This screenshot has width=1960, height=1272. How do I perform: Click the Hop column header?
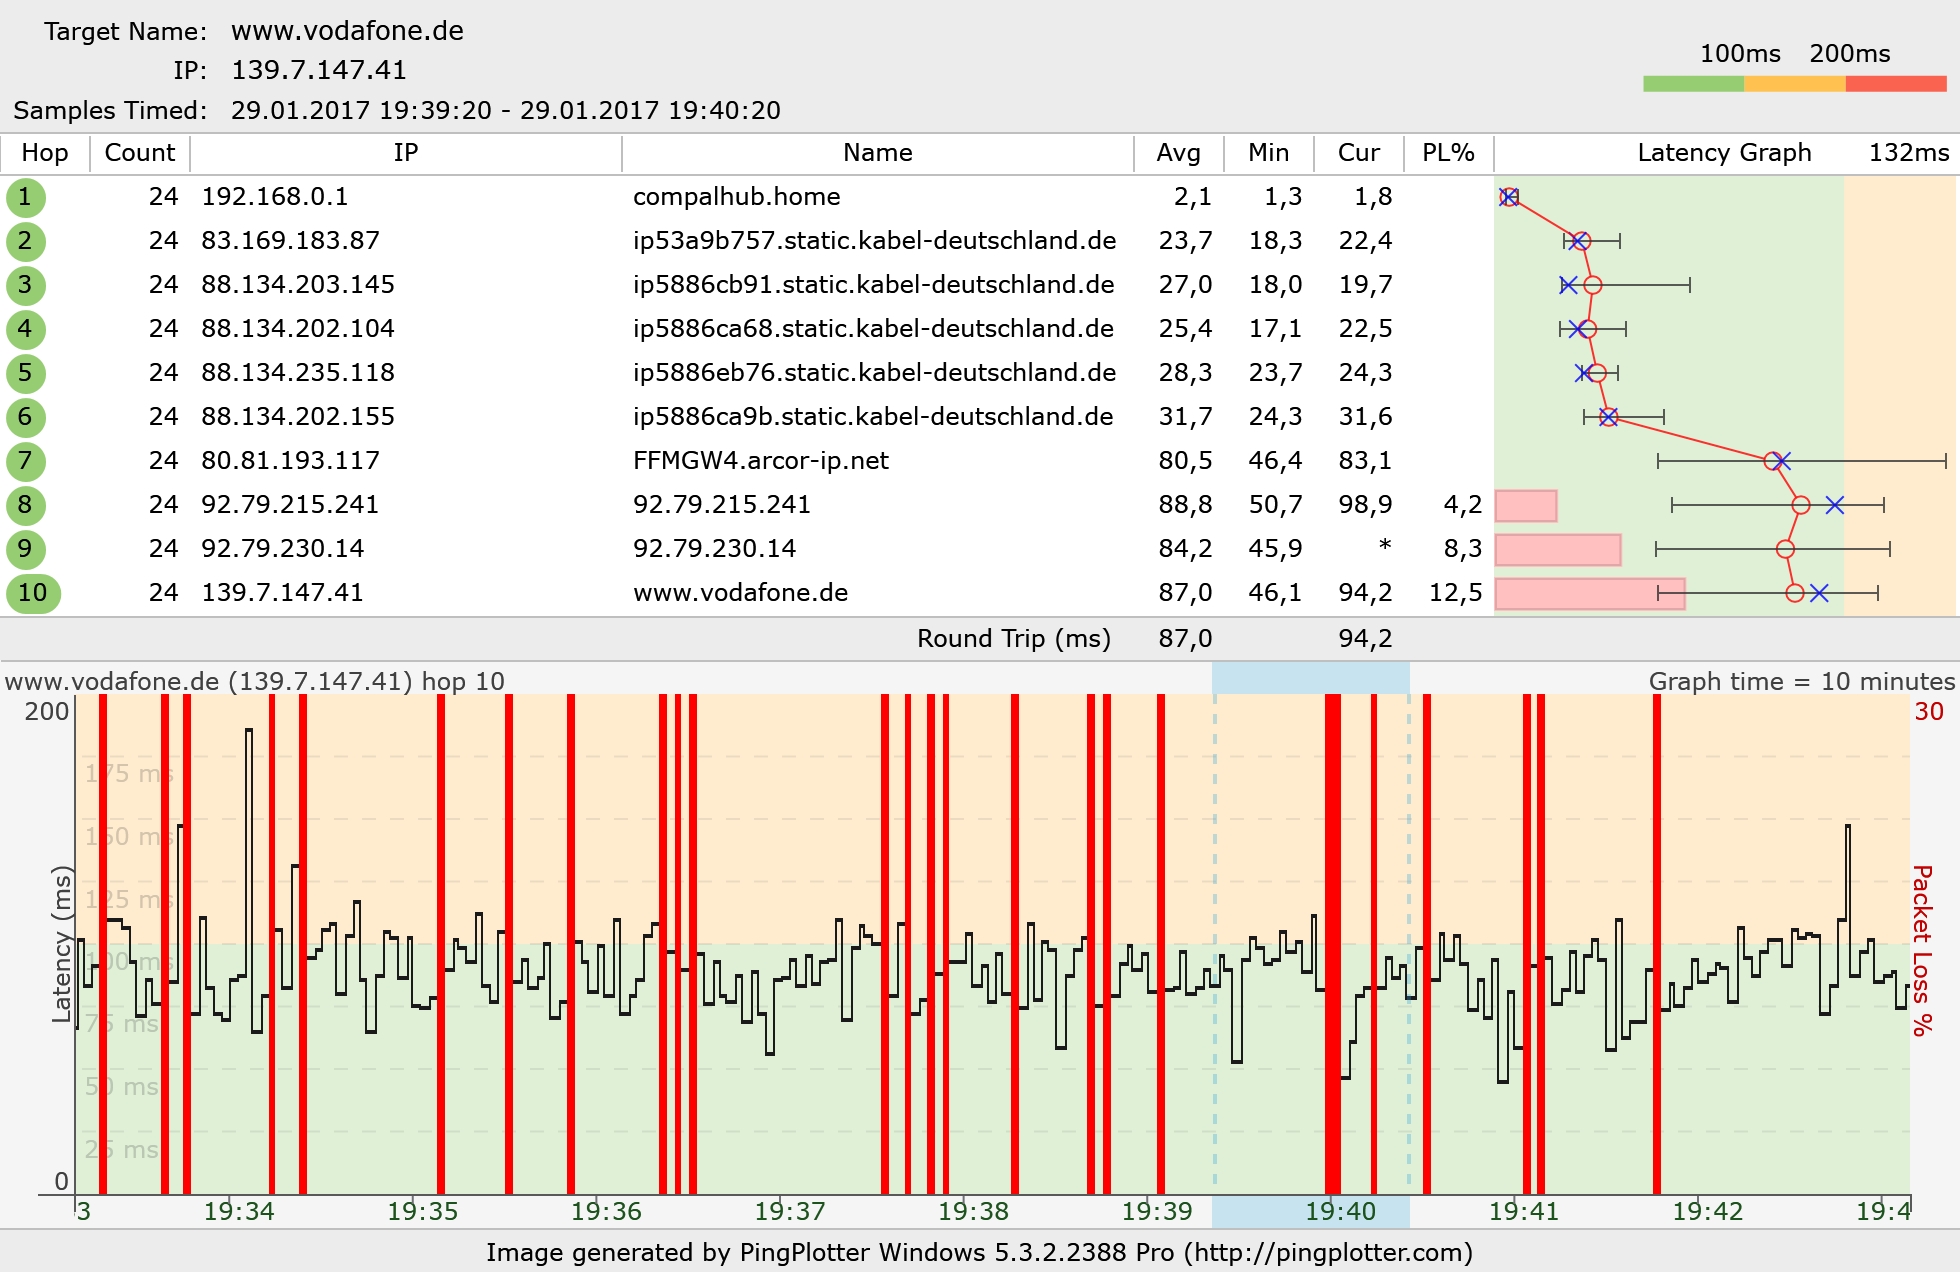[x=45, y=153]
